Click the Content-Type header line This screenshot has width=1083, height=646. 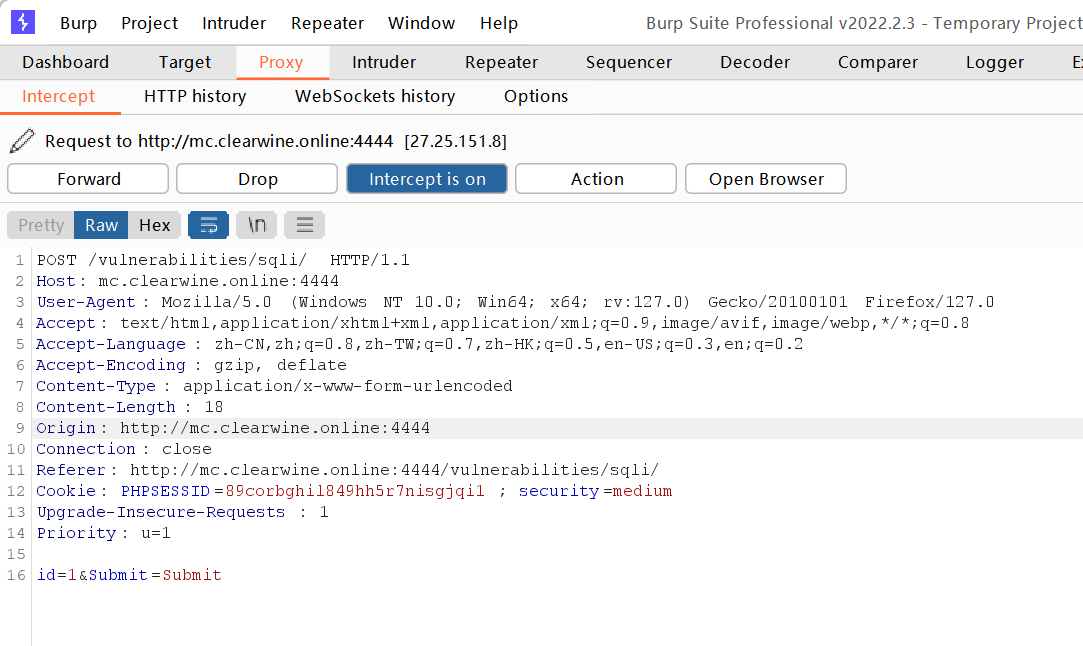click(x=274, y=386)
